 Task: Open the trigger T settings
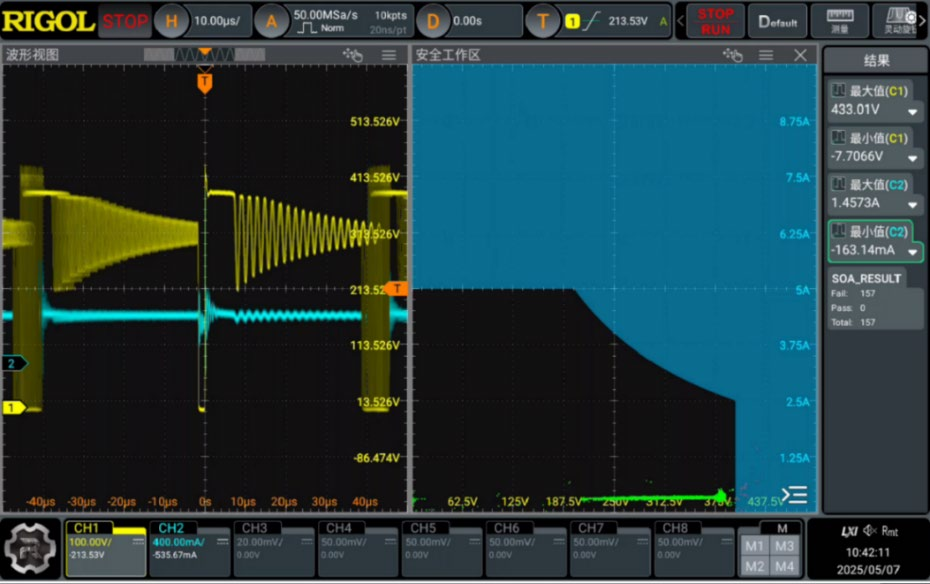point(598,21)
